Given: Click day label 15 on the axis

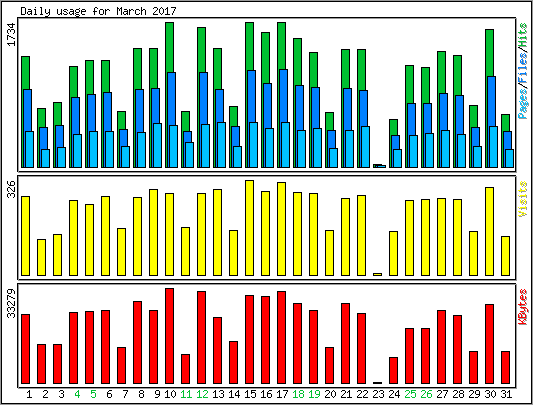Looking at the screenshot, I should click(250, 394).
